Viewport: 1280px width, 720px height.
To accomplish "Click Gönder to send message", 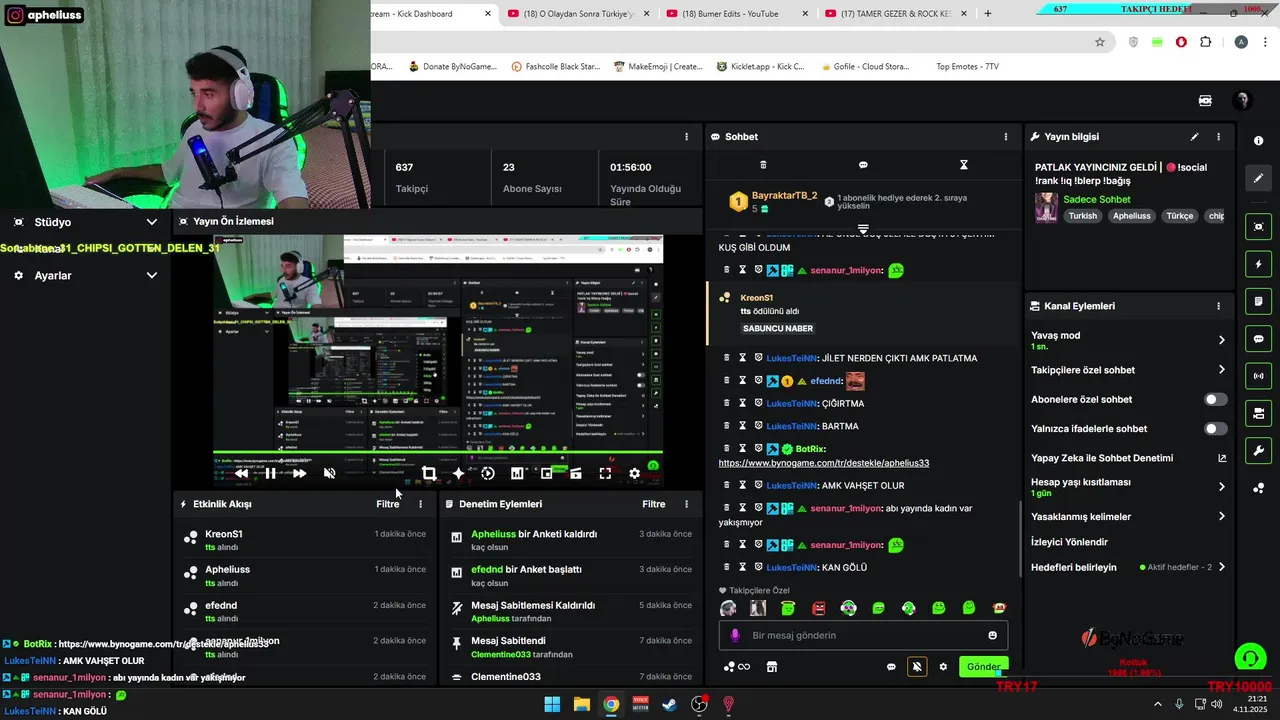I will (983, 667).
